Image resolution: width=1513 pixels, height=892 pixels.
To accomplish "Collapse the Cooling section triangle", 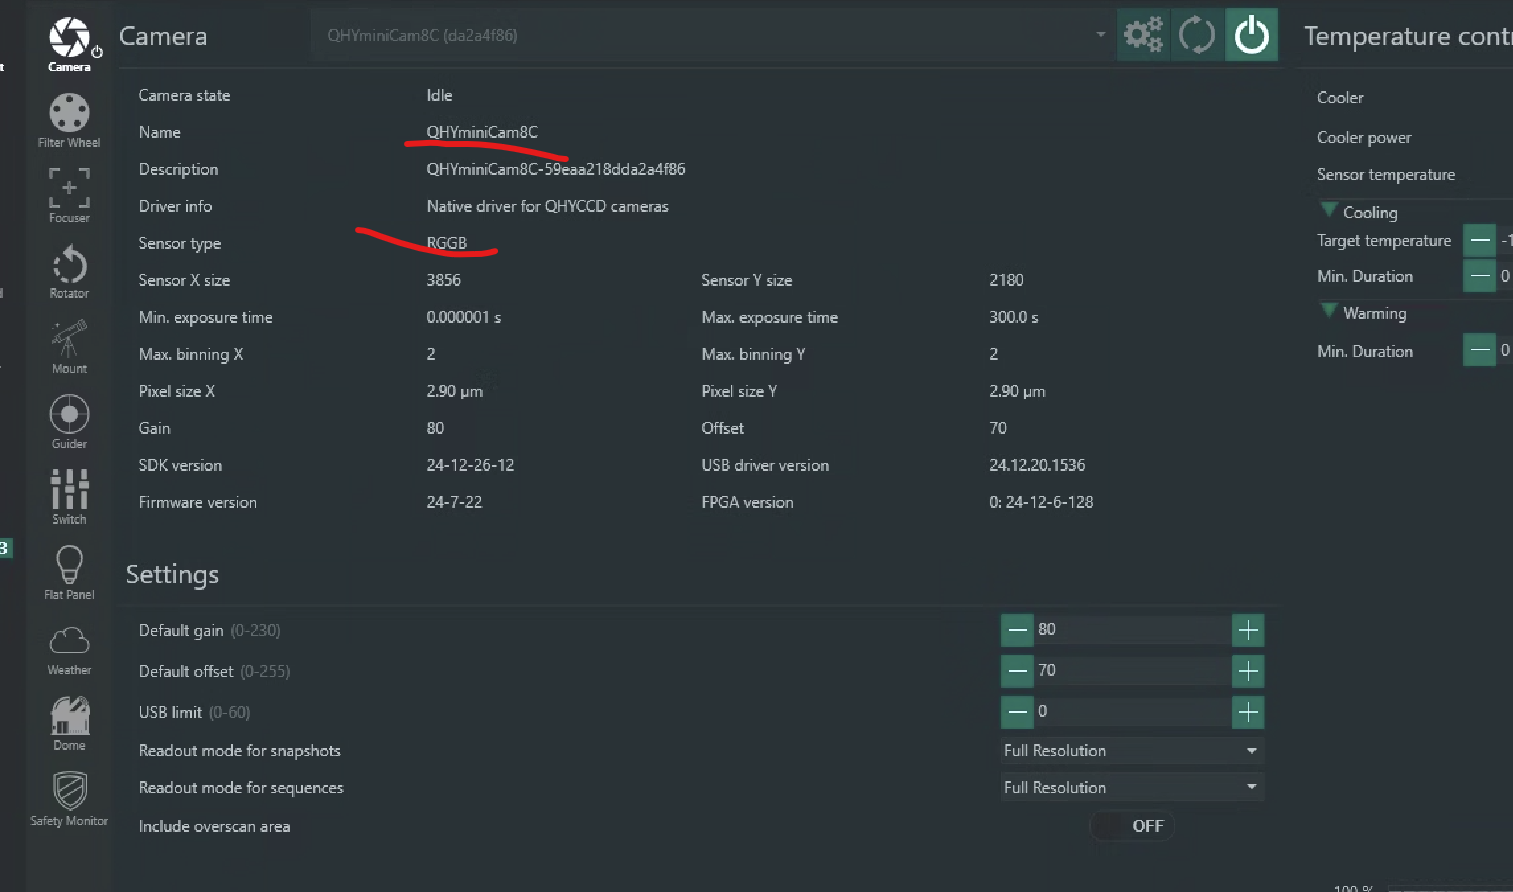I will point(1329,210).
